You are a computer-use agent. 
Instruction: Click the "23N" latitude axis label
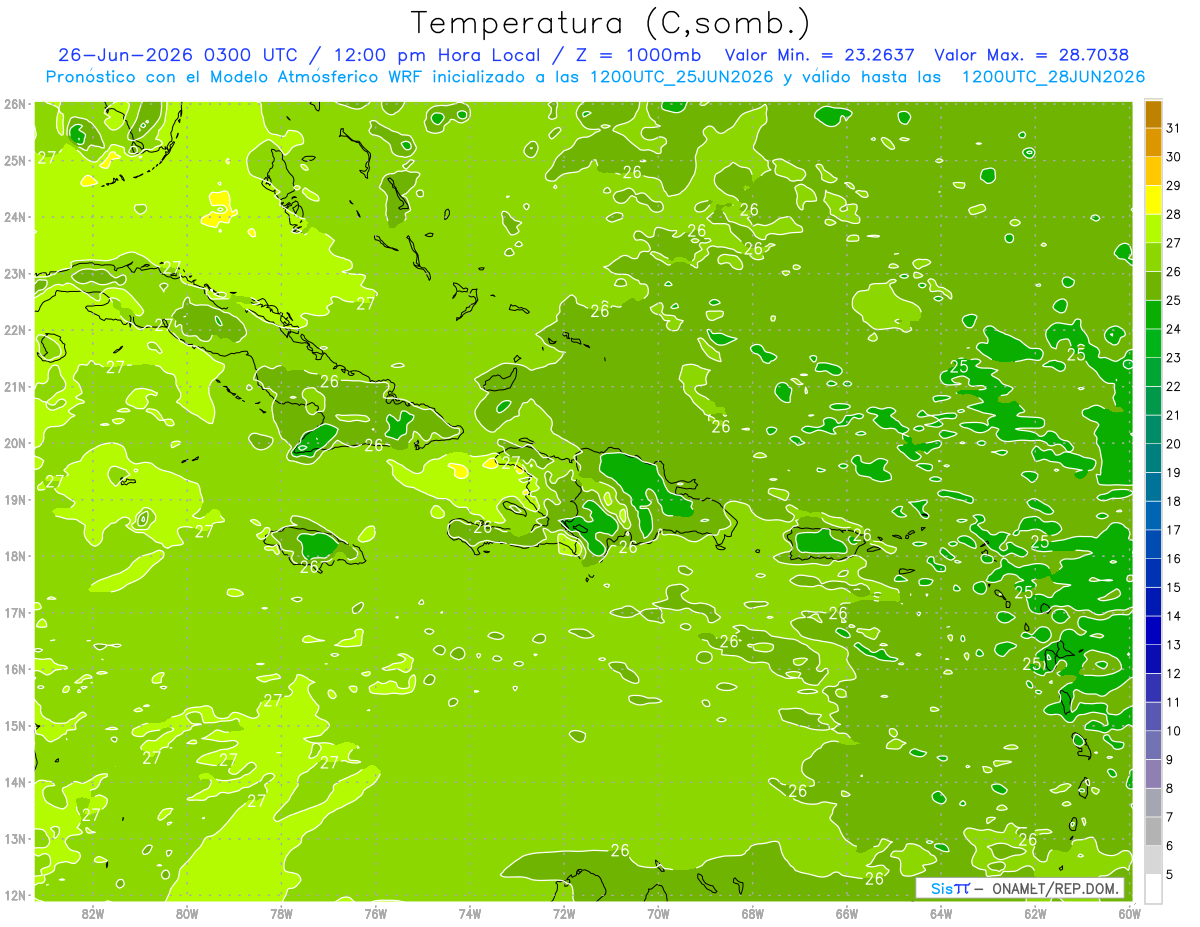point(15,273)
